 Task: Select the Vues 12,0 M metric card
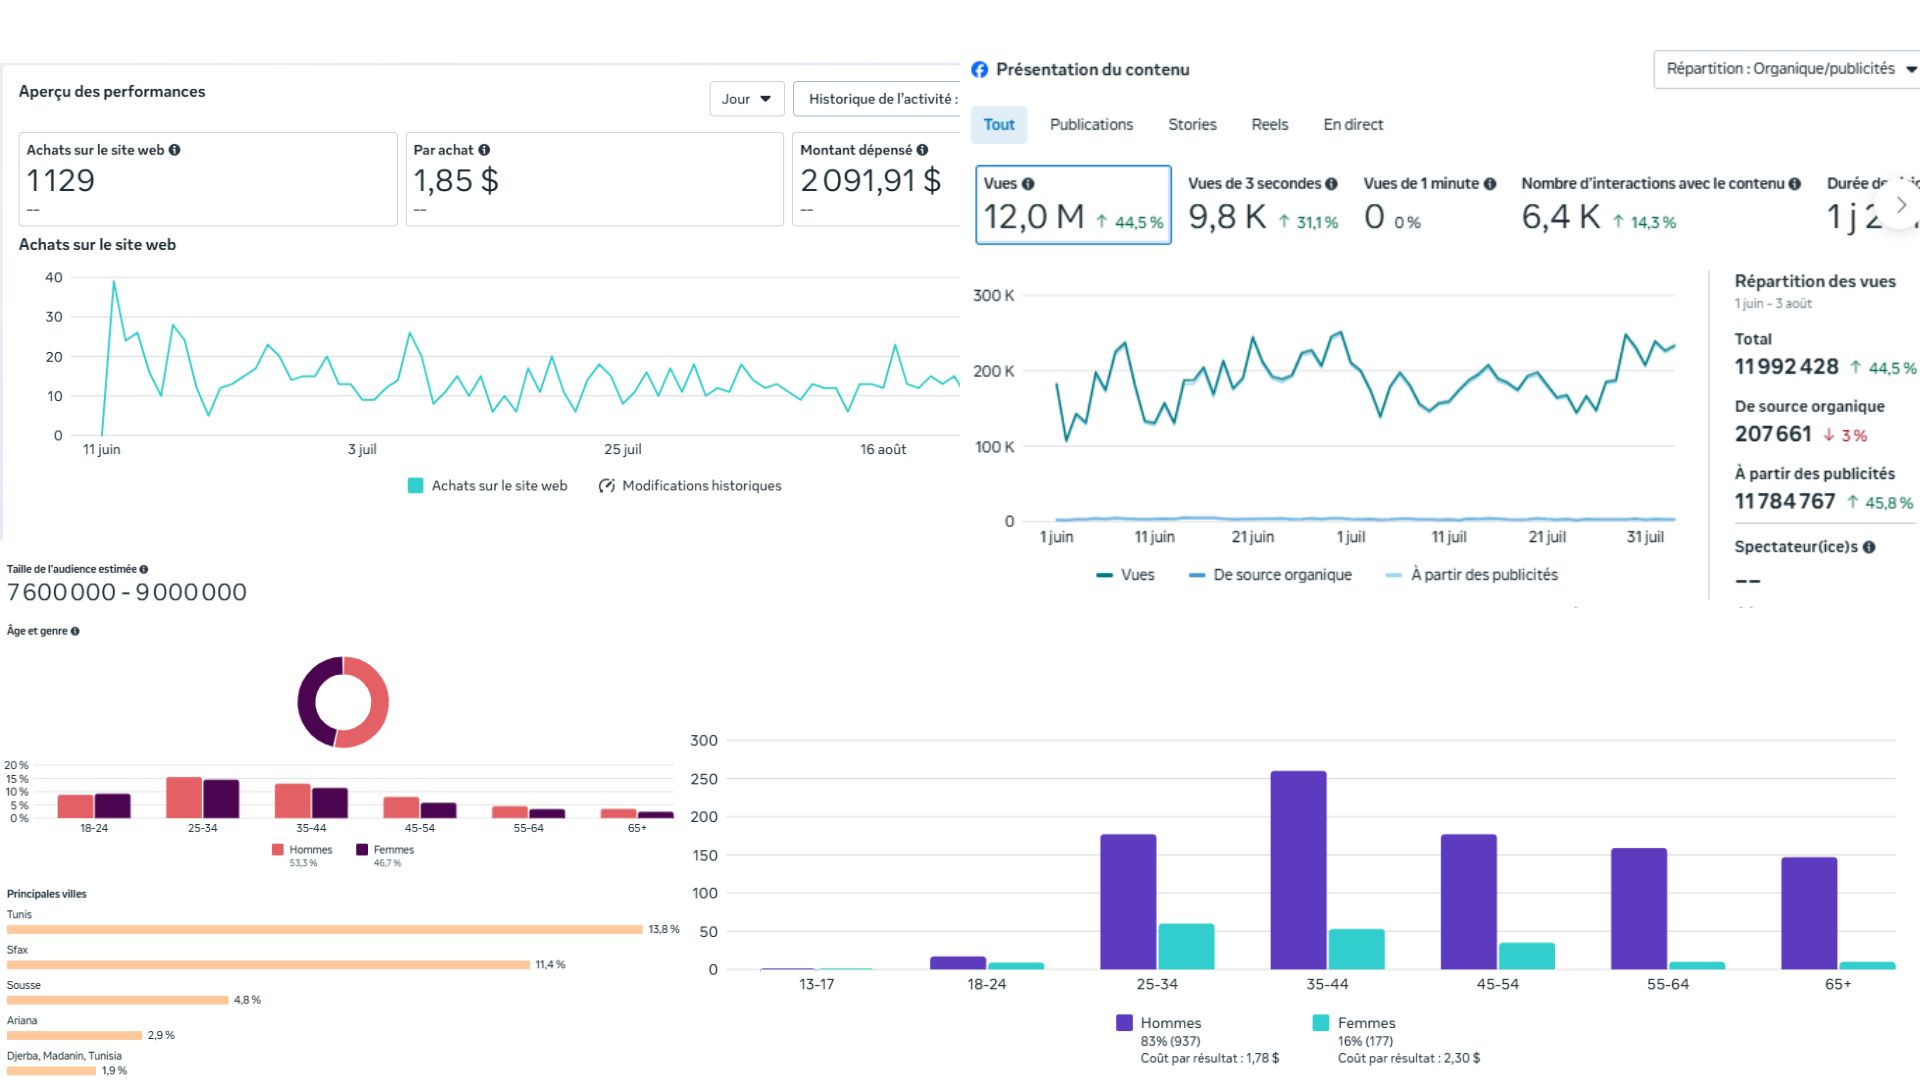pos(1073,205)
